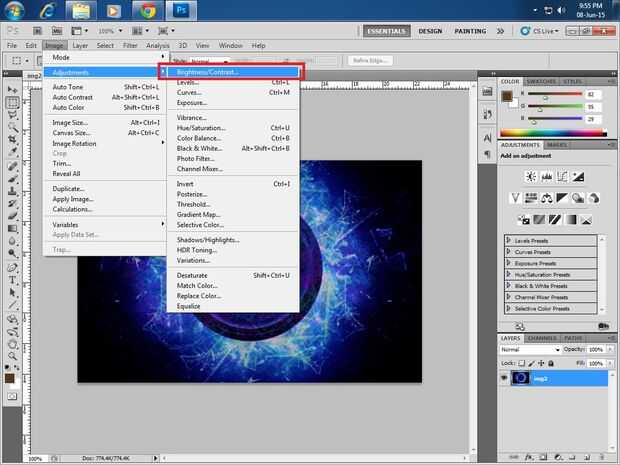620x465 pixels.
Task: Hide the img2 layer with eye icon
Action: click(504, 378)
